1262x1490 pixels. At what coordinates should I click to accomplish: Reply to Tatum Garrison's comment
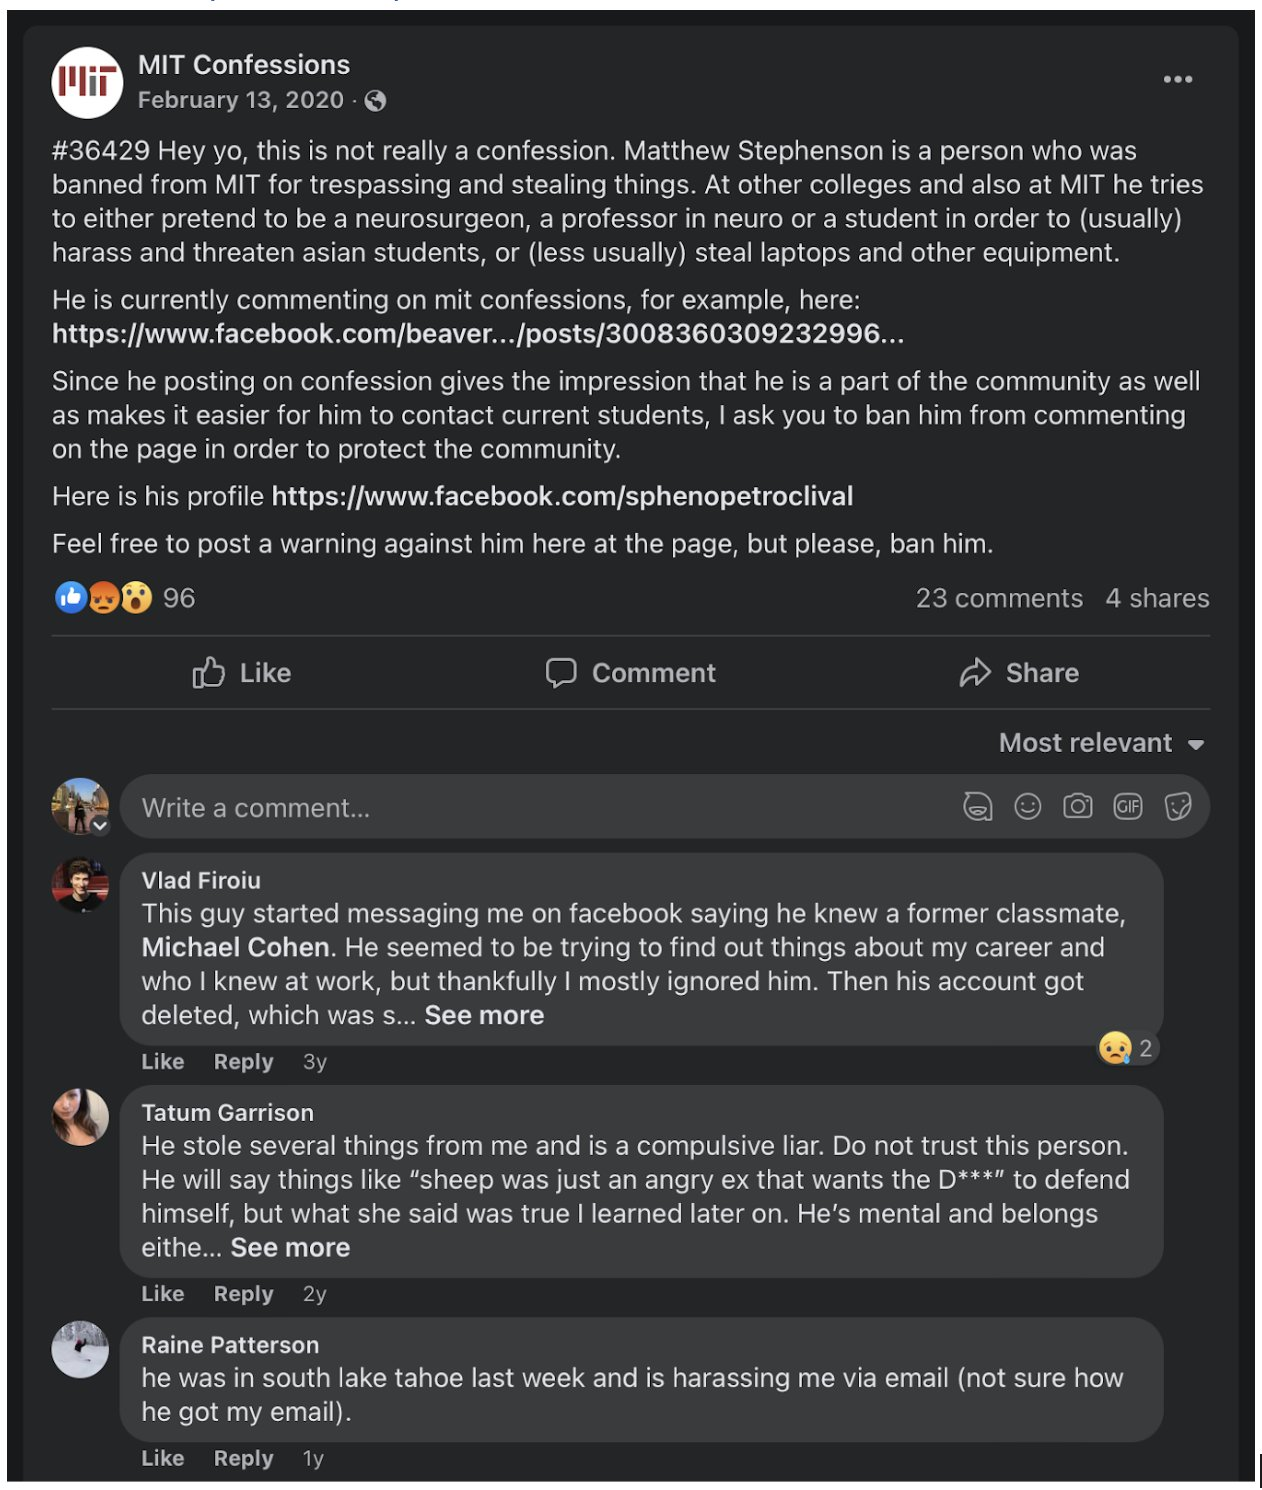click(243, 1294)
